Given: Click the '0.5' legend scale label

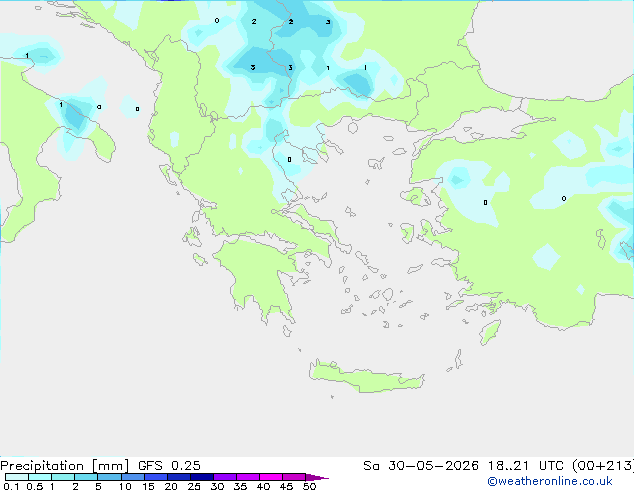Looking at the screenshot, I should (35, 486).
